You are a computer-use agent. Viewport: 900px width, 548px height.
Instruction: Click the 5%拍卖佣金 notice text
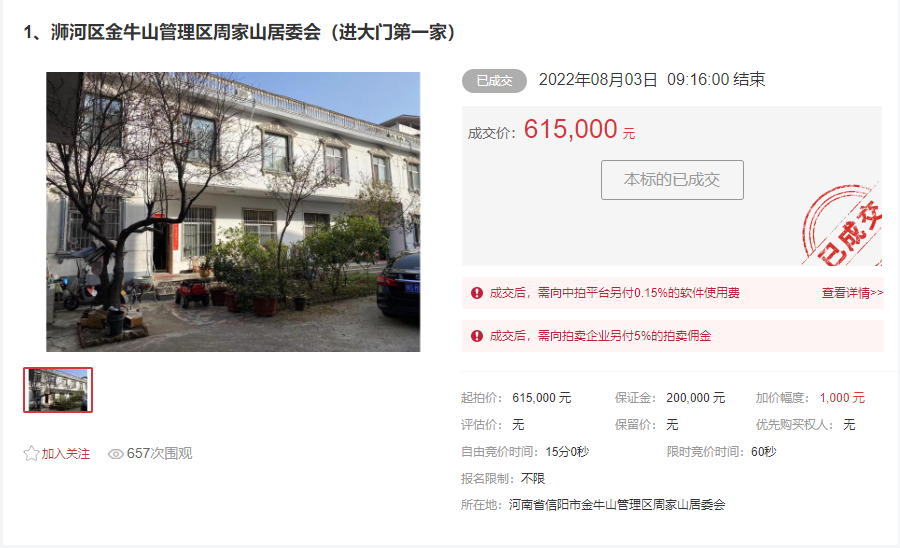(600, 336)
